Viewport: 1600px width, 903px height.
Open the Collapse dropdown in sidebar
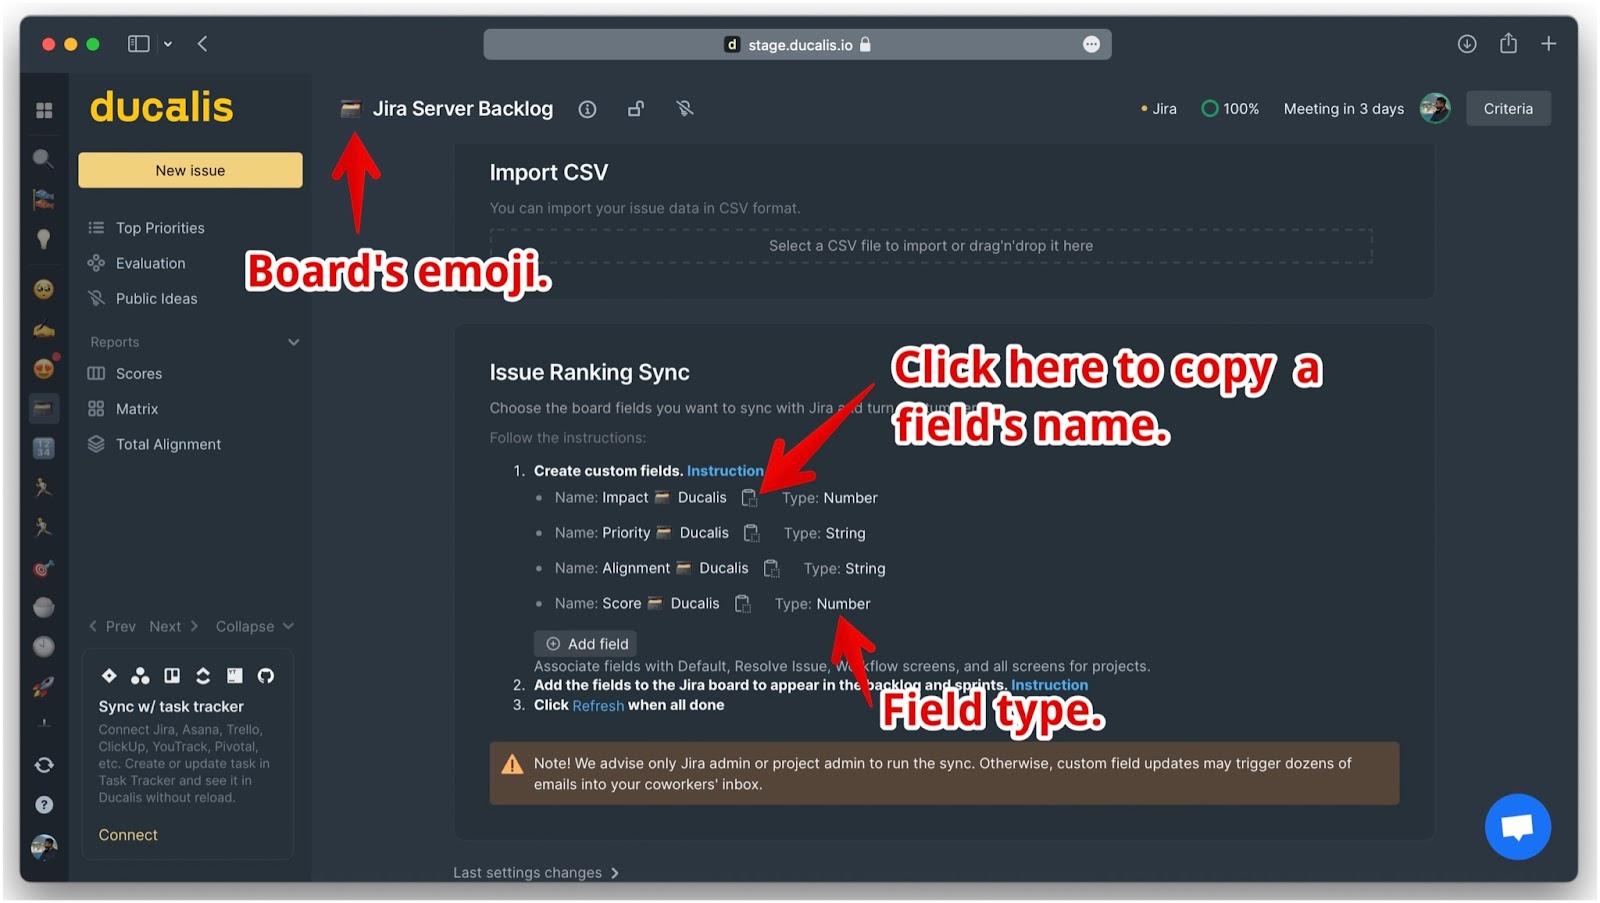coord(254,627)
